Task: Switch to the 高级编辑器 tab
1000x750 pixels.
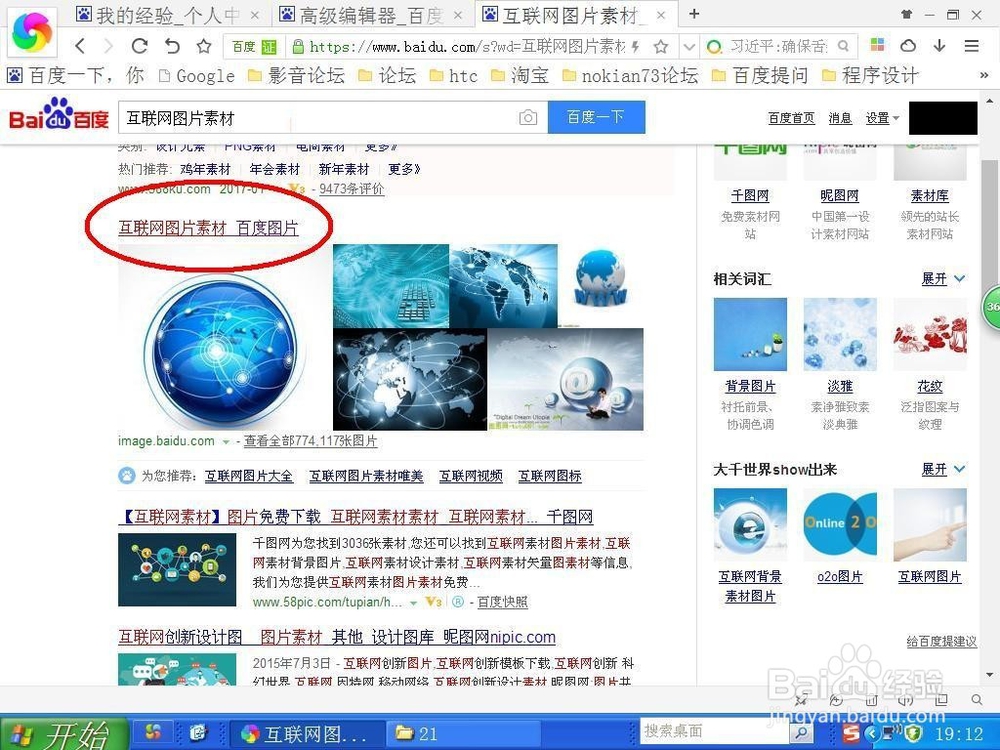Action: [x=371, y=15]
